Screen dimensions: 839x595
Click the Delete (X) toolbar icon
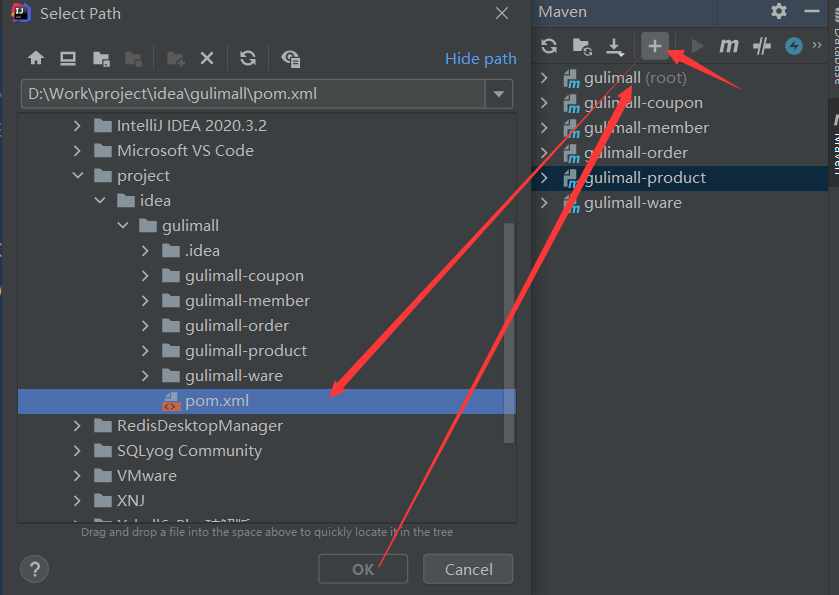click(x=207, y=58)
